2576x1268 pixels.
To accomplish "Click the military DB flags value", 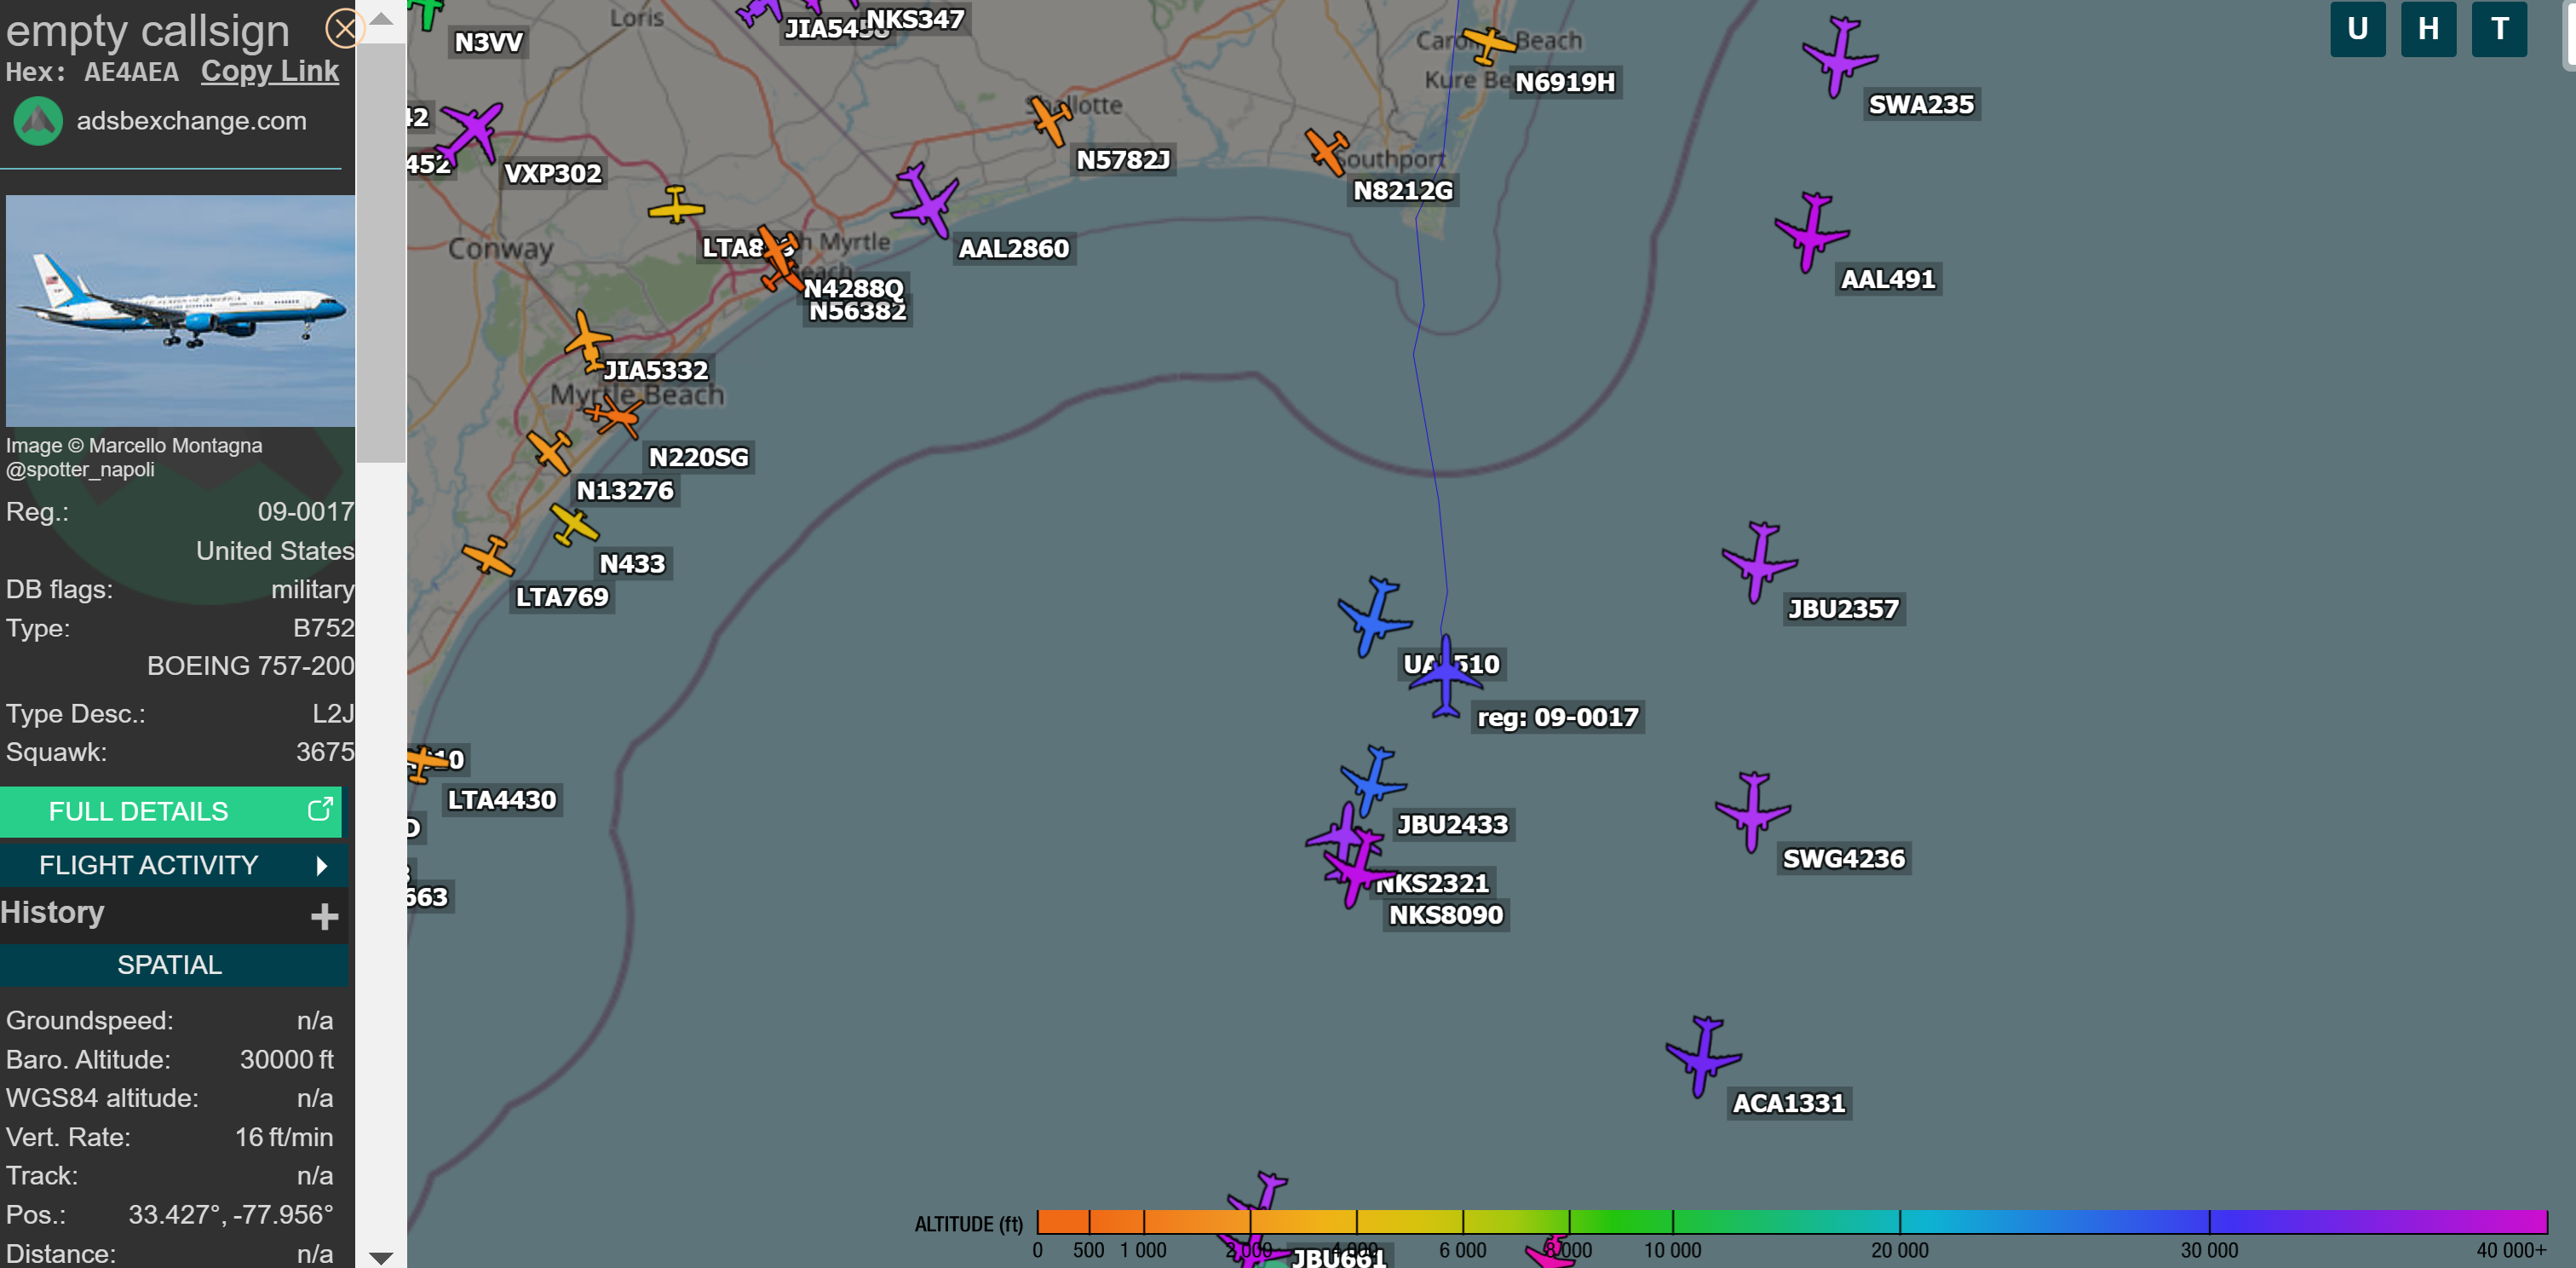I will point(312,589).
